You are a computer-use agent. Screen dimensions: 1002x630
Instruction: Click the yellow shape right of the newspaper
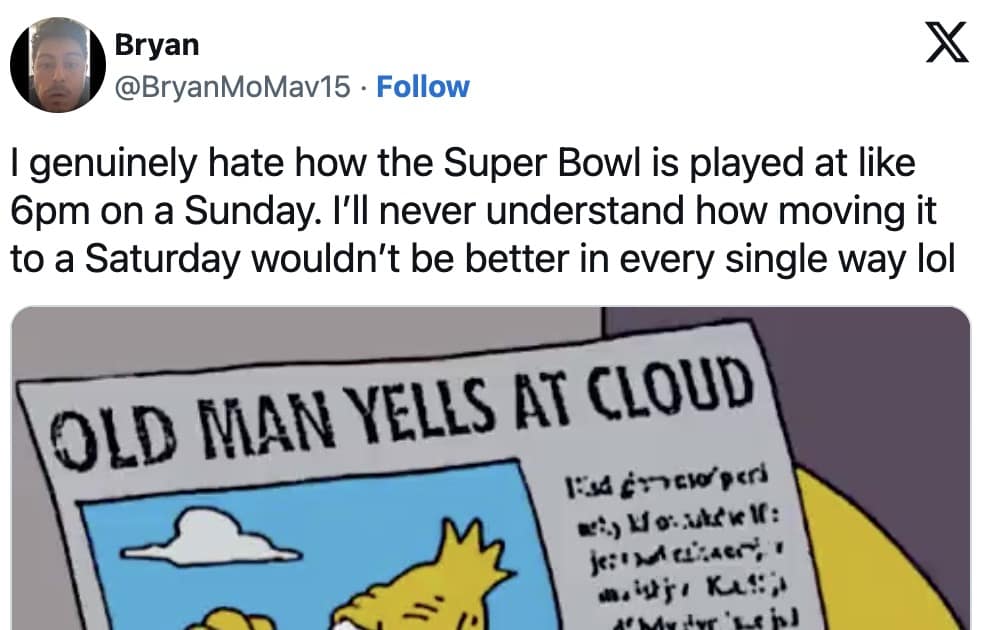880,560
